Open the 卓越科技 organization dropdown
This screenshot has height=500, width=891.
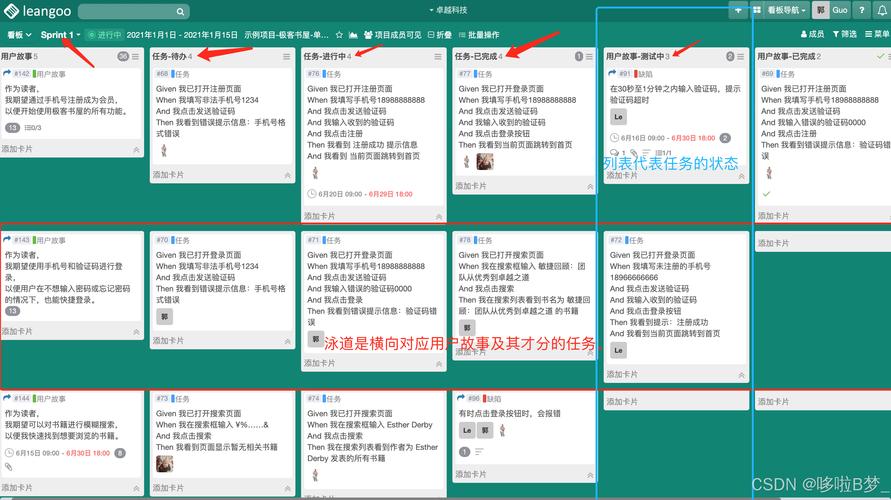pos(448,10)
